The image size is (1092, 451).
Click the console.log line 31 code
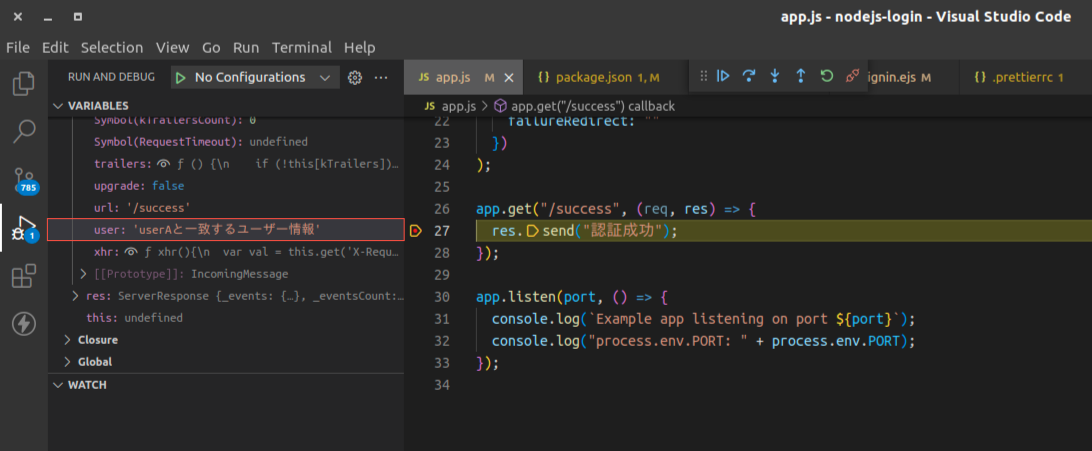point(703,319)
